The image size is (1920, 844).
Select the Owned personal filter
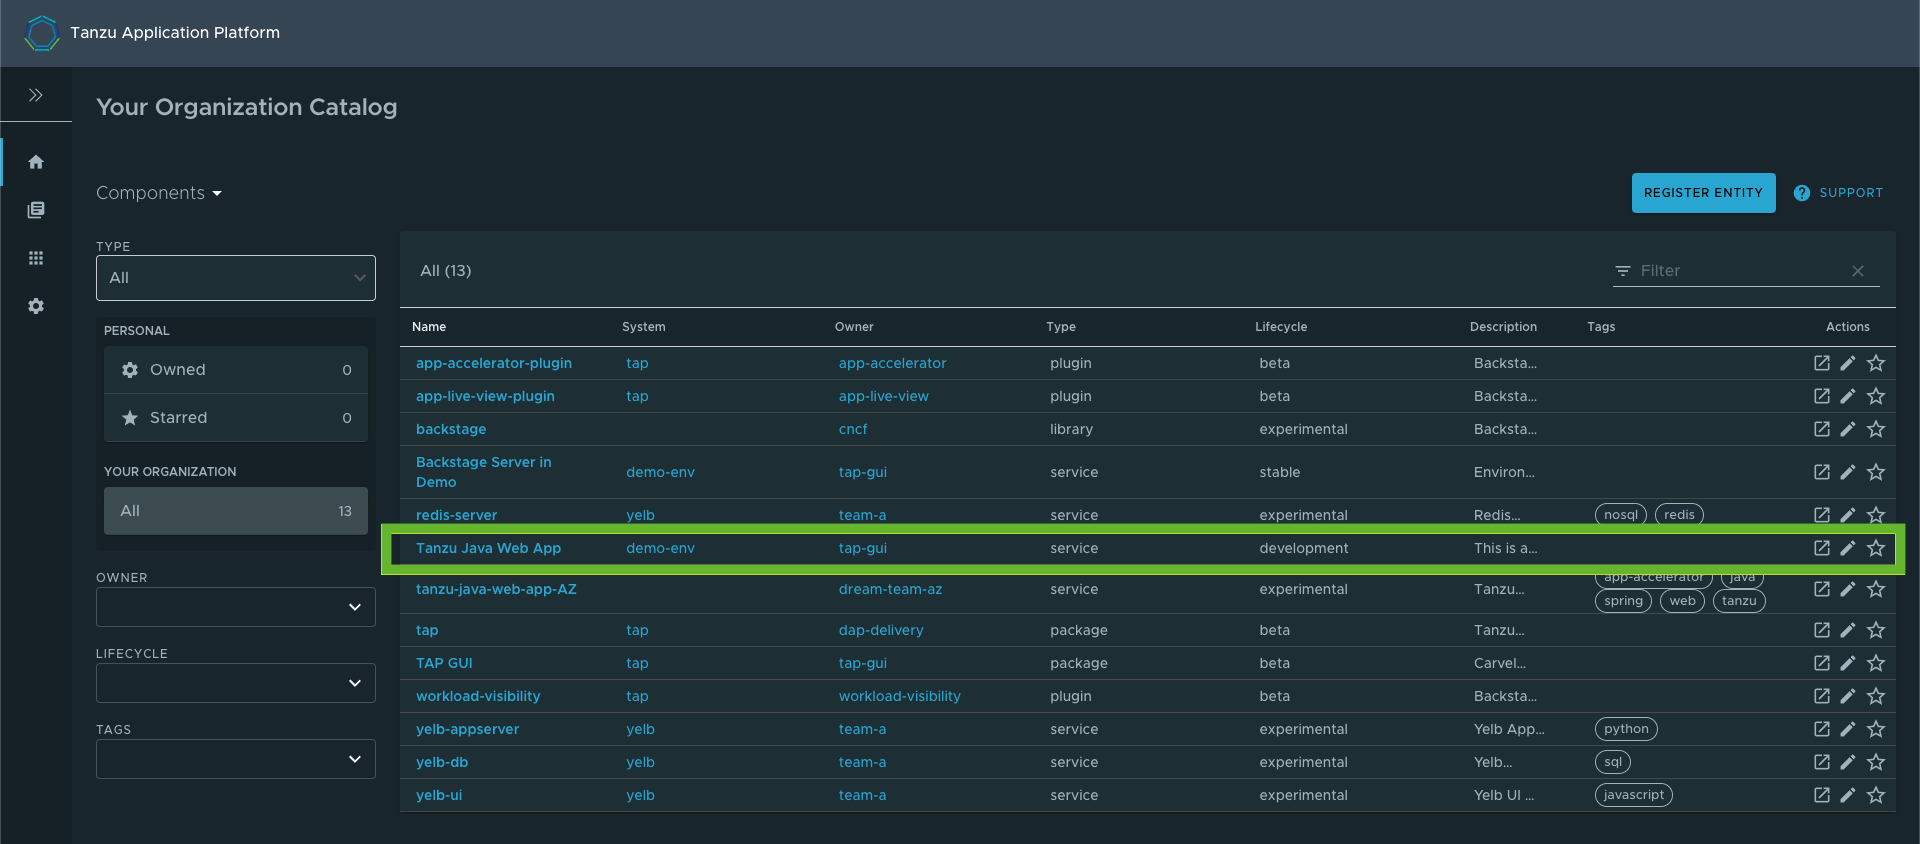click(x=236, y=370)
